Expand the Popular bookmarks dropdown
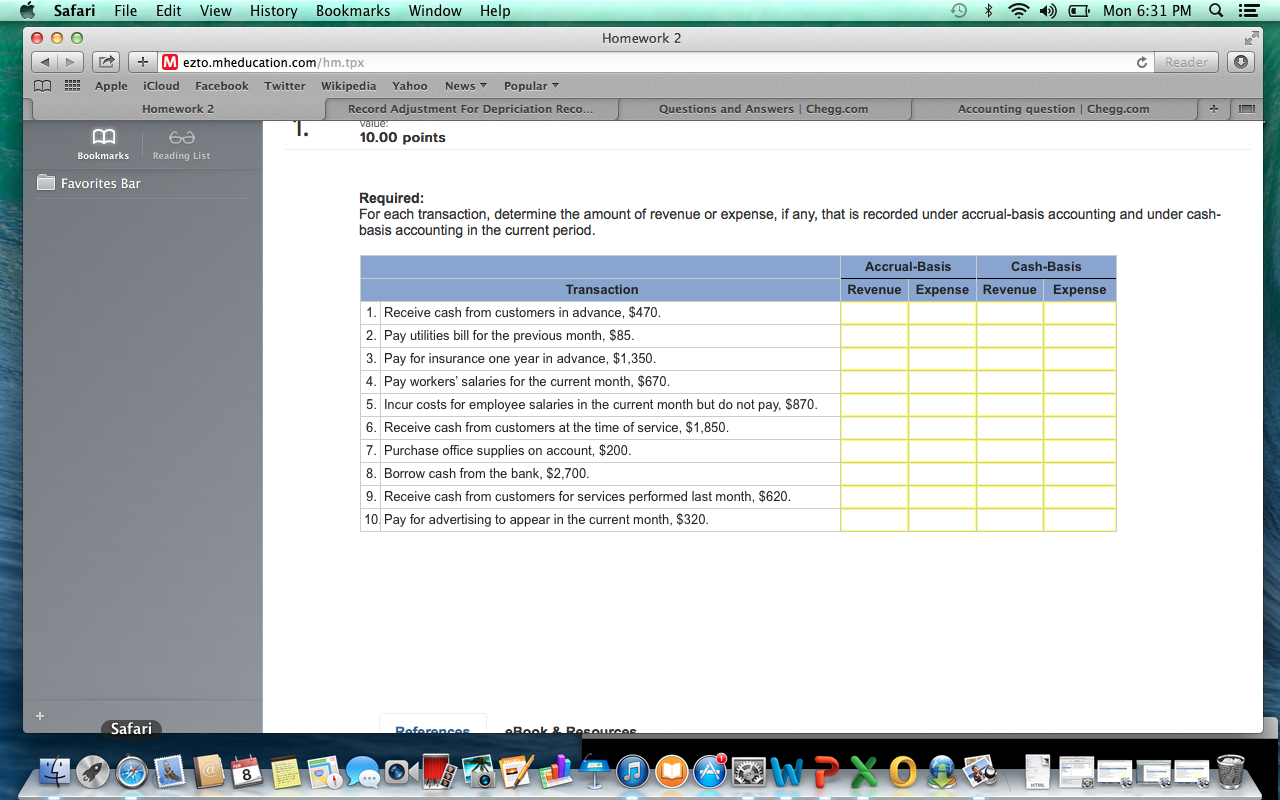This screenshot has height=800, width=1280. [531, 86]
